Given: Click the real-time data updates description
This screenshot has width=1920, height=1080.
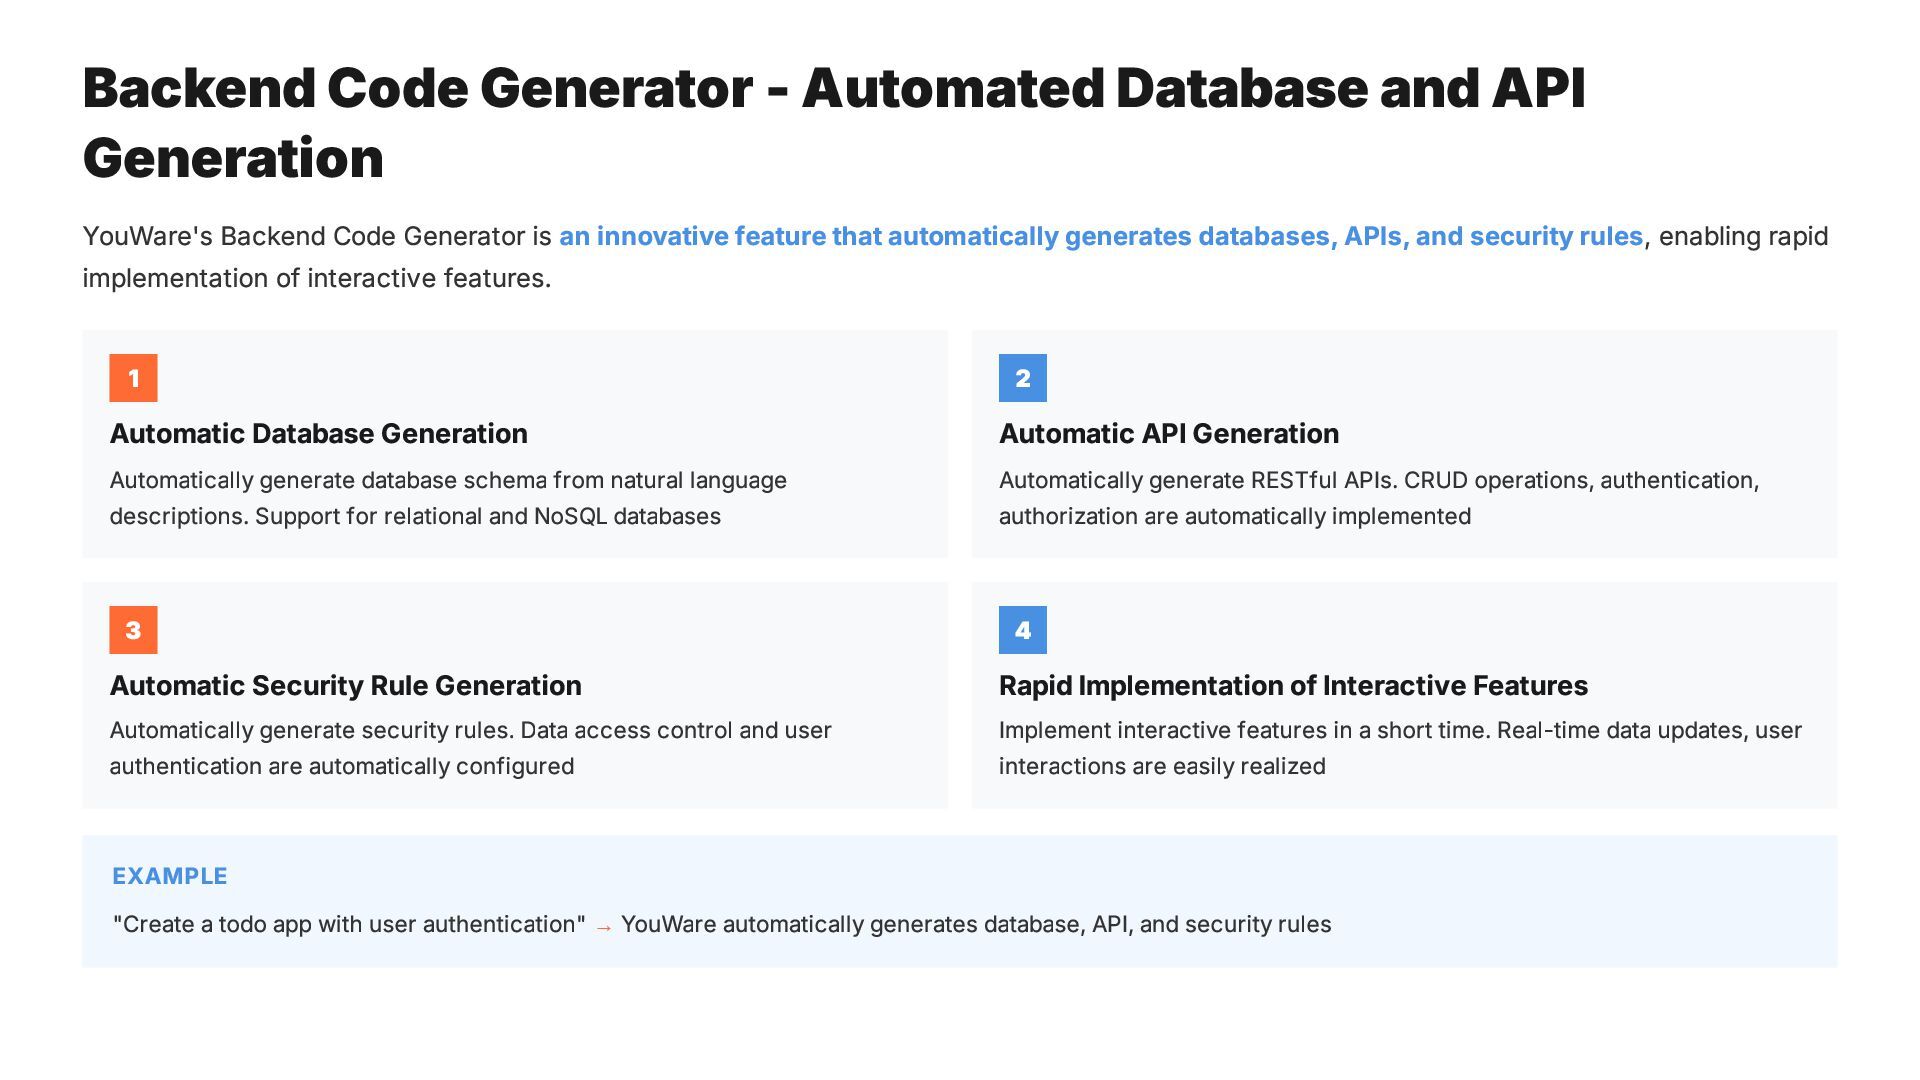Looking at the screenshot, I should click(1400, 748).
